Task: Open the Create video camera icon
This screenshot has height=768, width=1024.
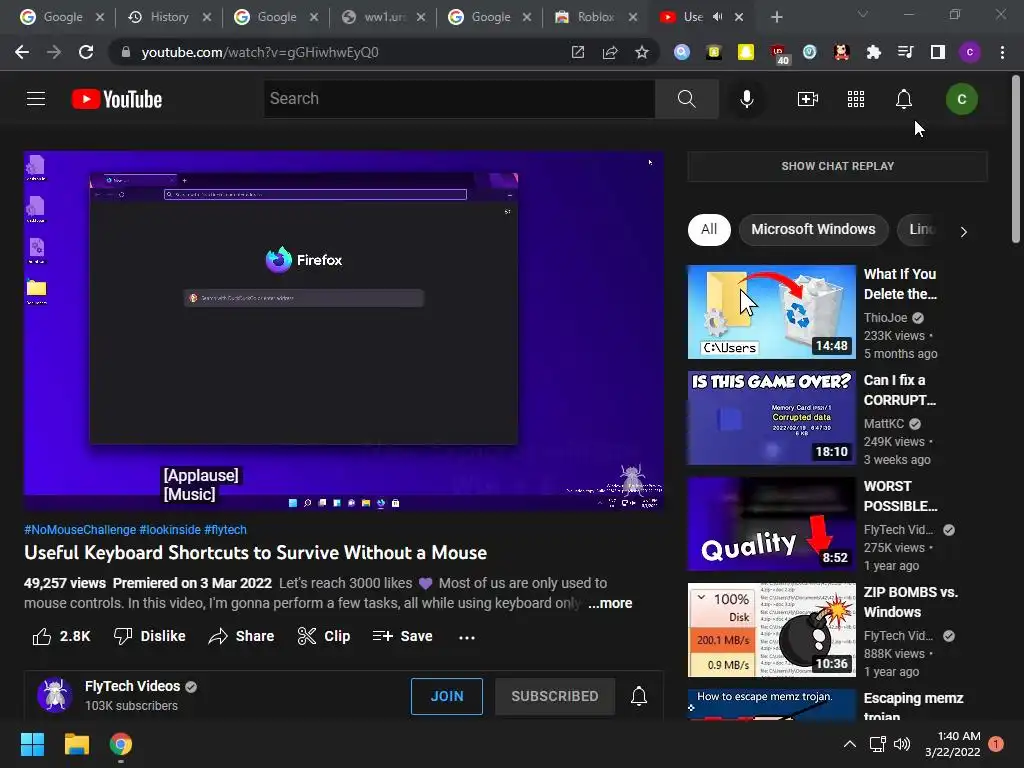Action: pyautogui.click(x=808, y=99)
